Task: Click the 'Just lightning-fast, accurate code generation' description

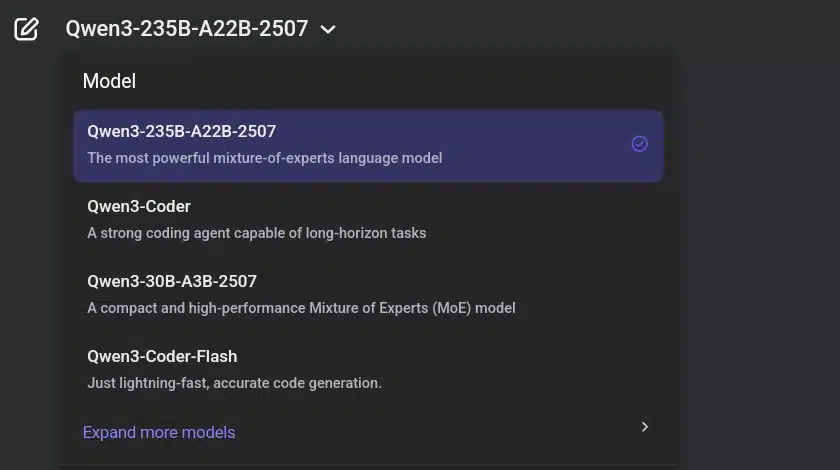Action: 234,383
